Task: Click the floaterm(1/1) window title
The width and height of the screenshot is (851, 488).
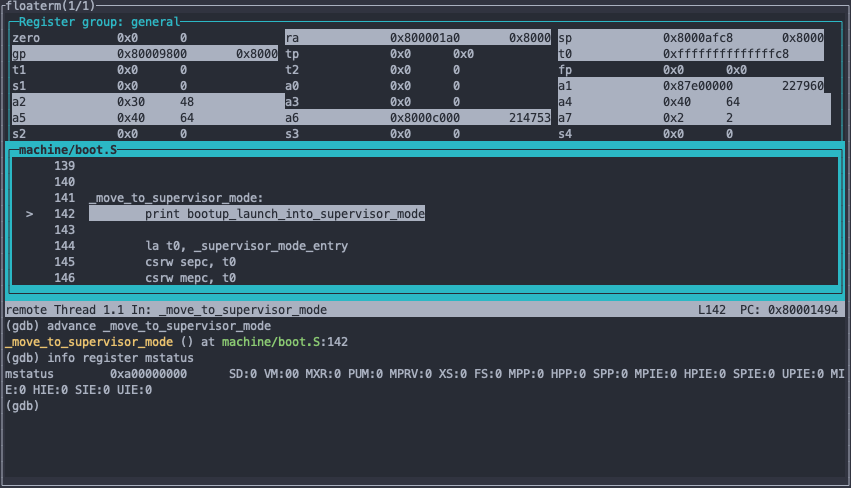Action: tap(50, 6)
